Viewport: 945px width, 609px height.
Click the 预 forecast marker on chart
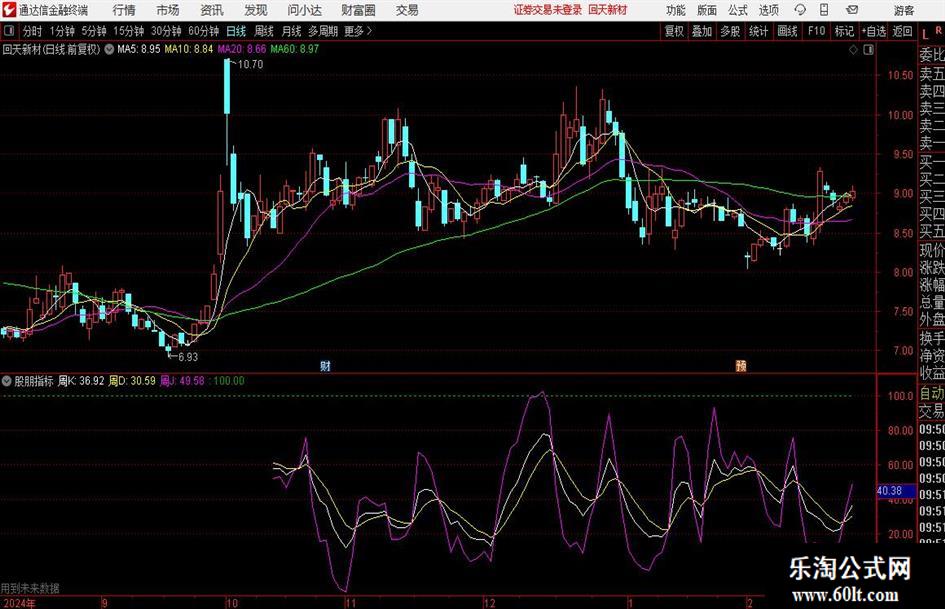coord(741,365)
